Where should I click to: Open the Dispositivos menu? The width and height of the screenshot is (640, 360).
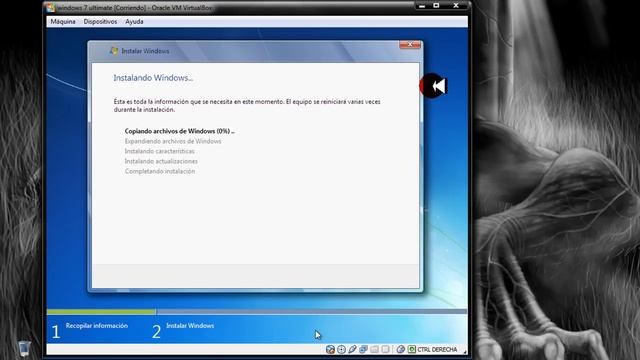pos(100,22)
